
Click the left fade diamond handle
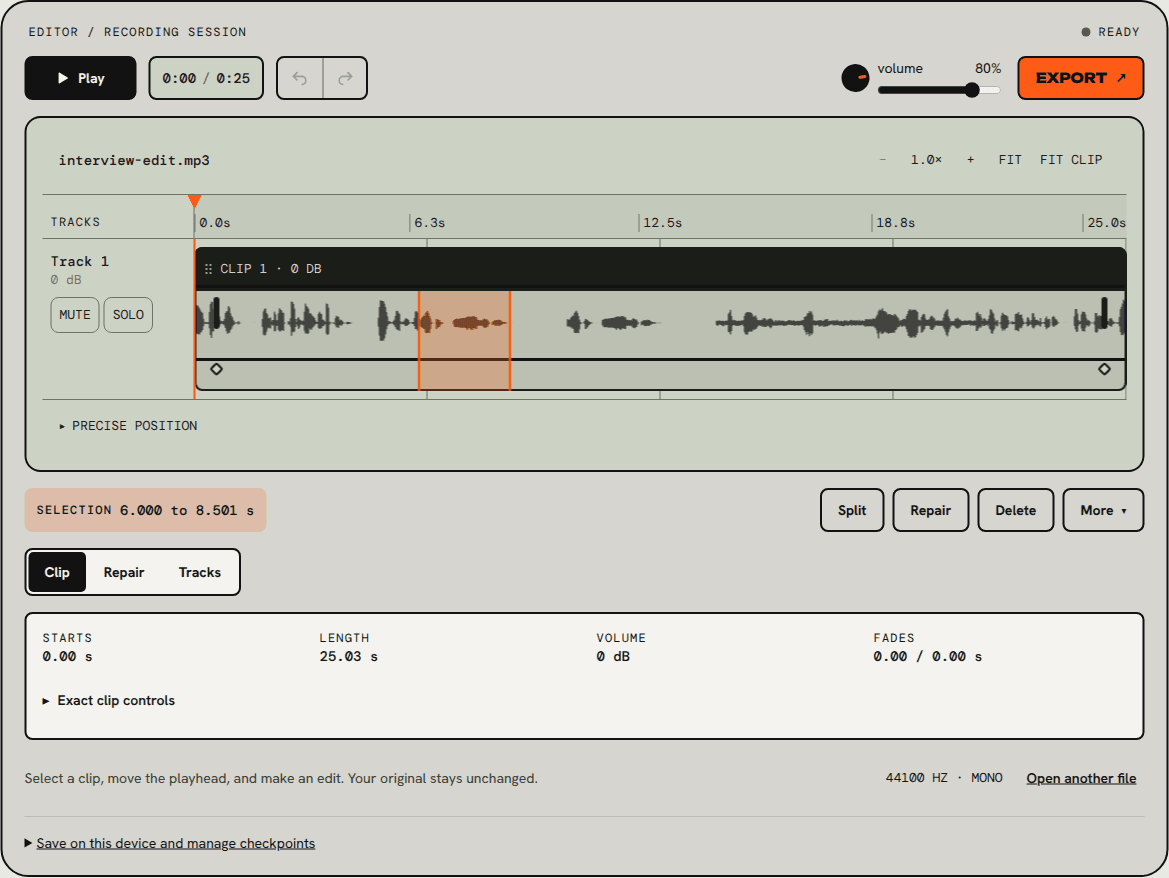[216, 369]
